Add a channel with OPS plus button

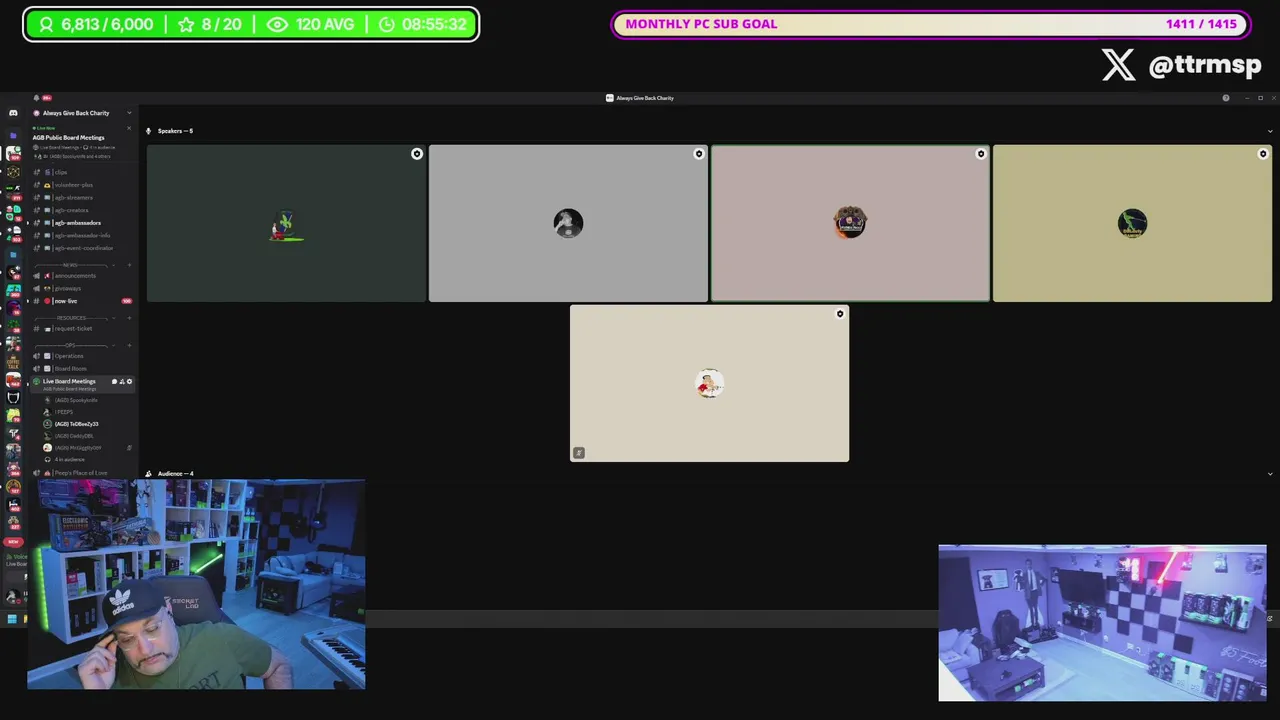[x=129, y=345]
